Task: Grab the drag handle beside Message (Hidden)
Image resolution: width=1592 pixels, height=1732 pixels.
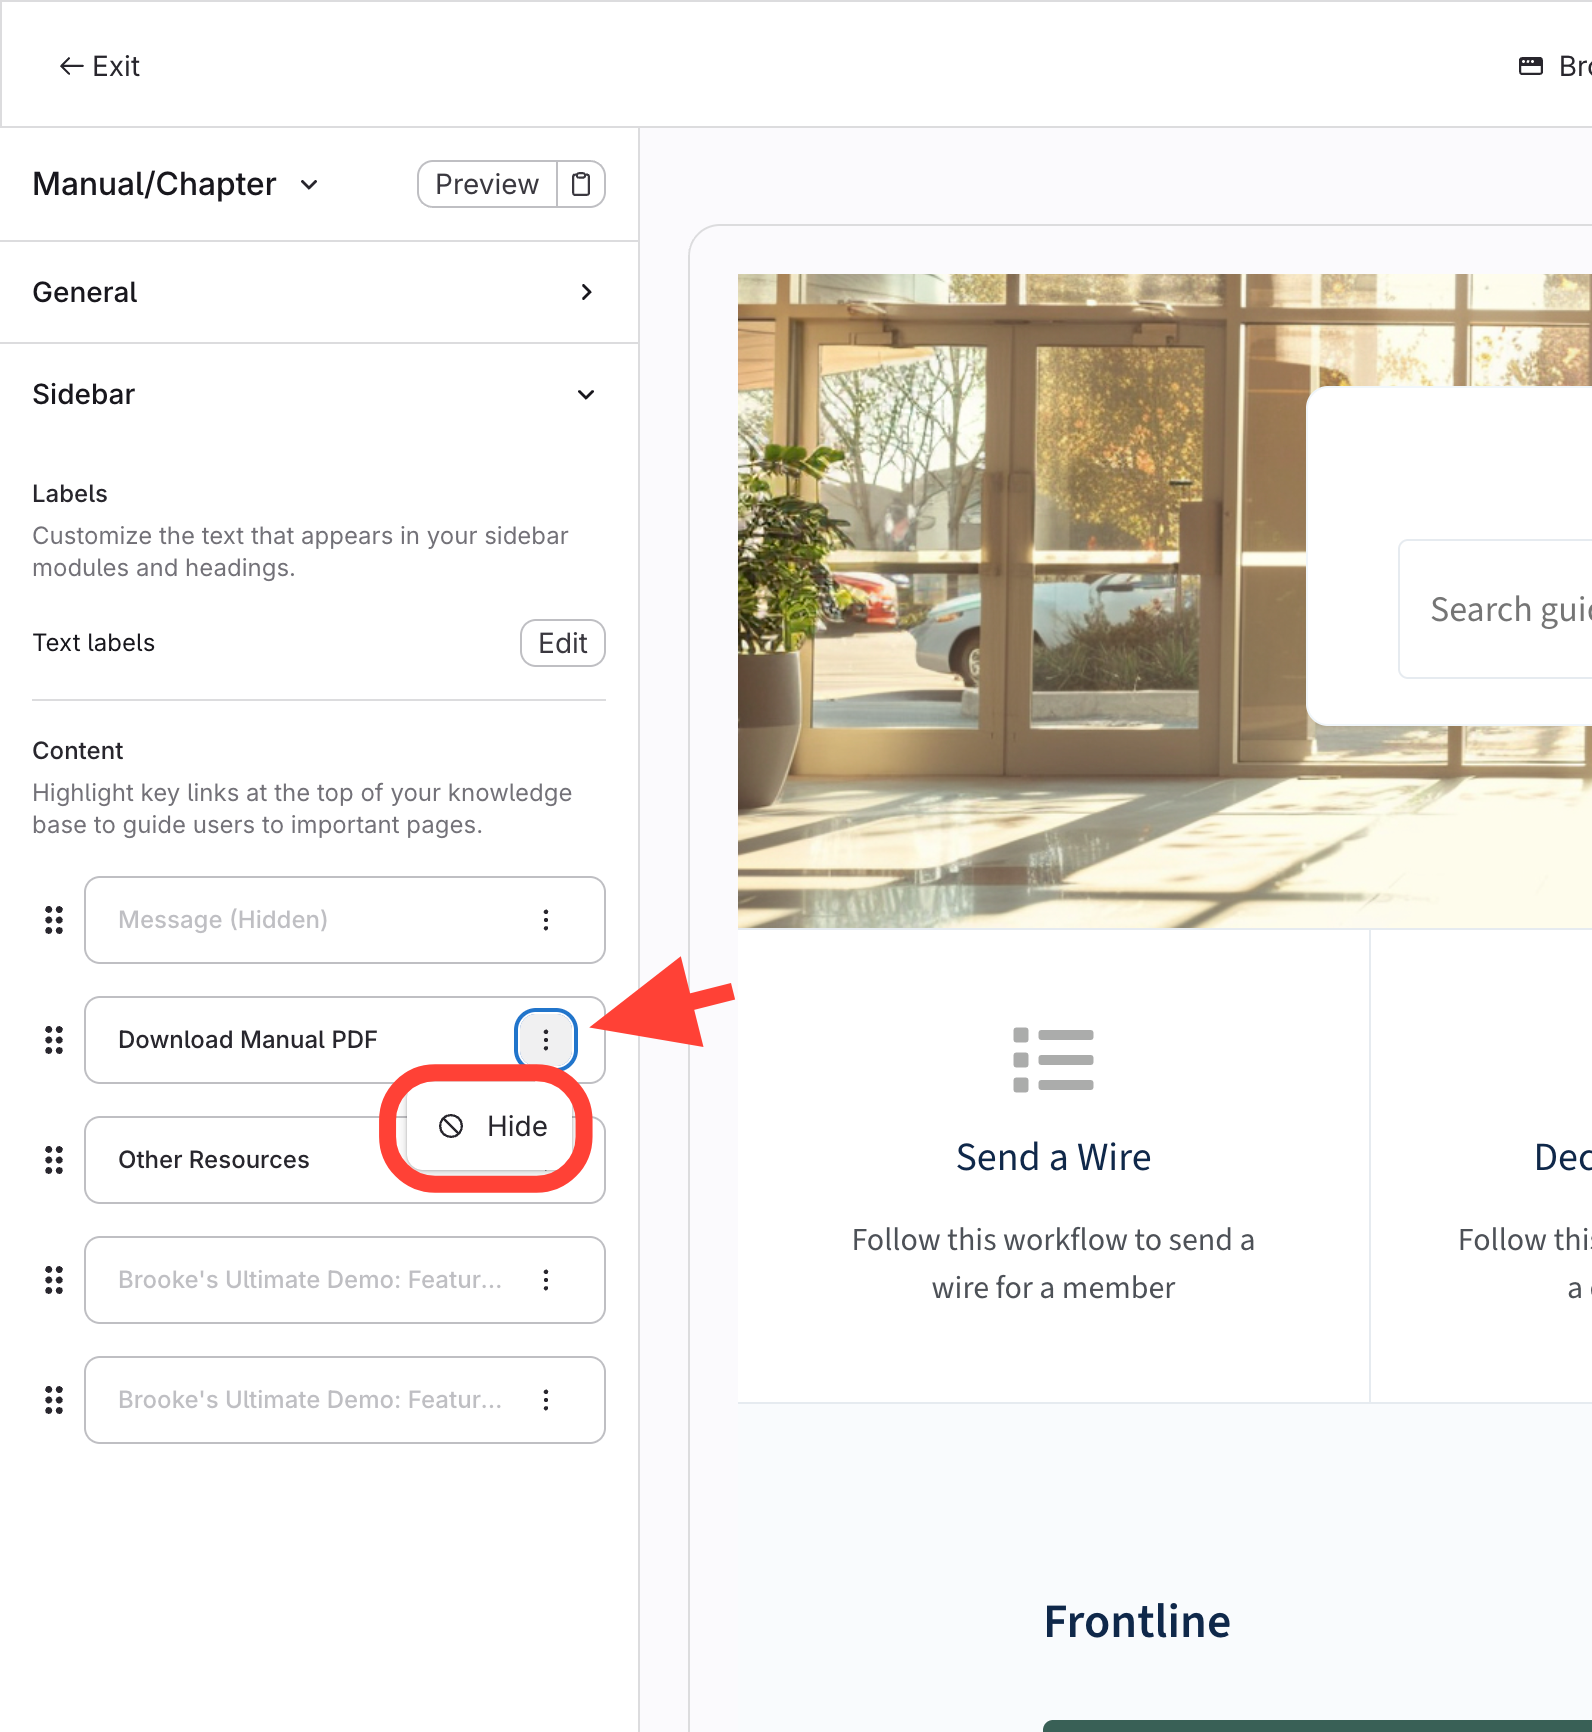Action: (54, 920)
